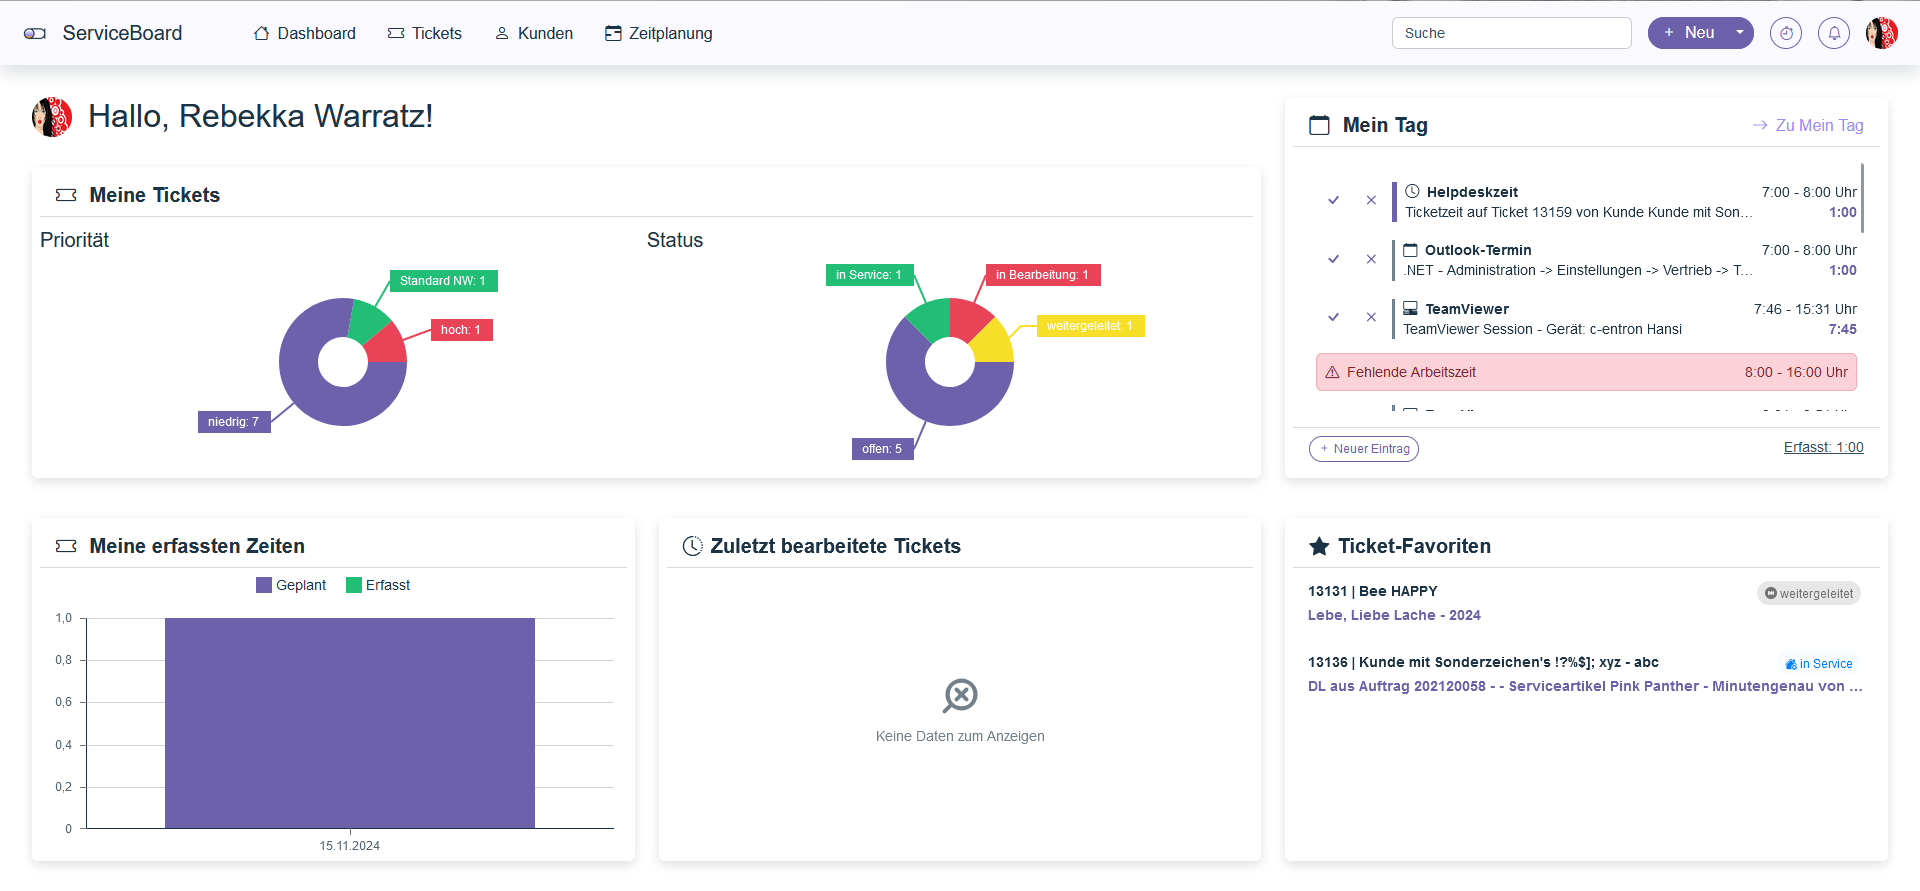Open the Tickets menu

(x=425, y=33)
